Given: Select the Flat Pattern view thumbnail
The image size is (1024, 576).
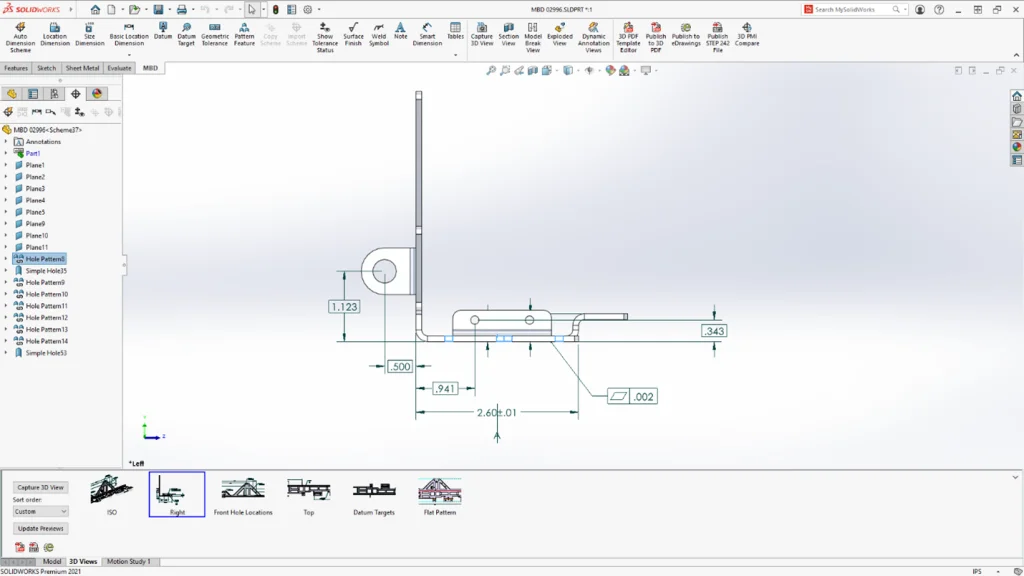Looking at the screenshot, I should click(439, 493).
